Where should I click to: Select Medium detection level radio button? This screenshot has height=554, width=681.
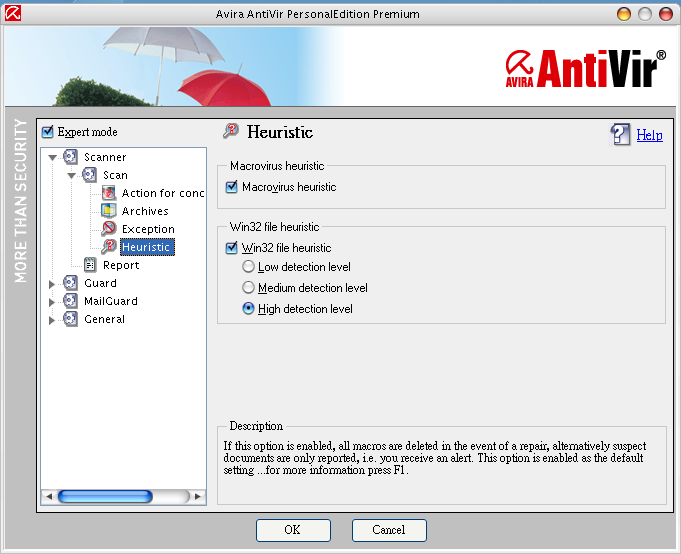coord(248,287)
